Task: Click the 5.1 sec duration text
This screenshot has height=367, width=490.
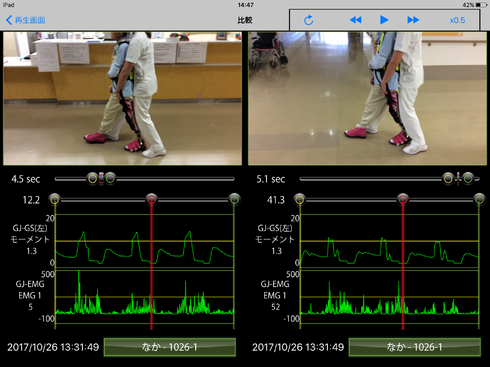Action: [271, 179]
